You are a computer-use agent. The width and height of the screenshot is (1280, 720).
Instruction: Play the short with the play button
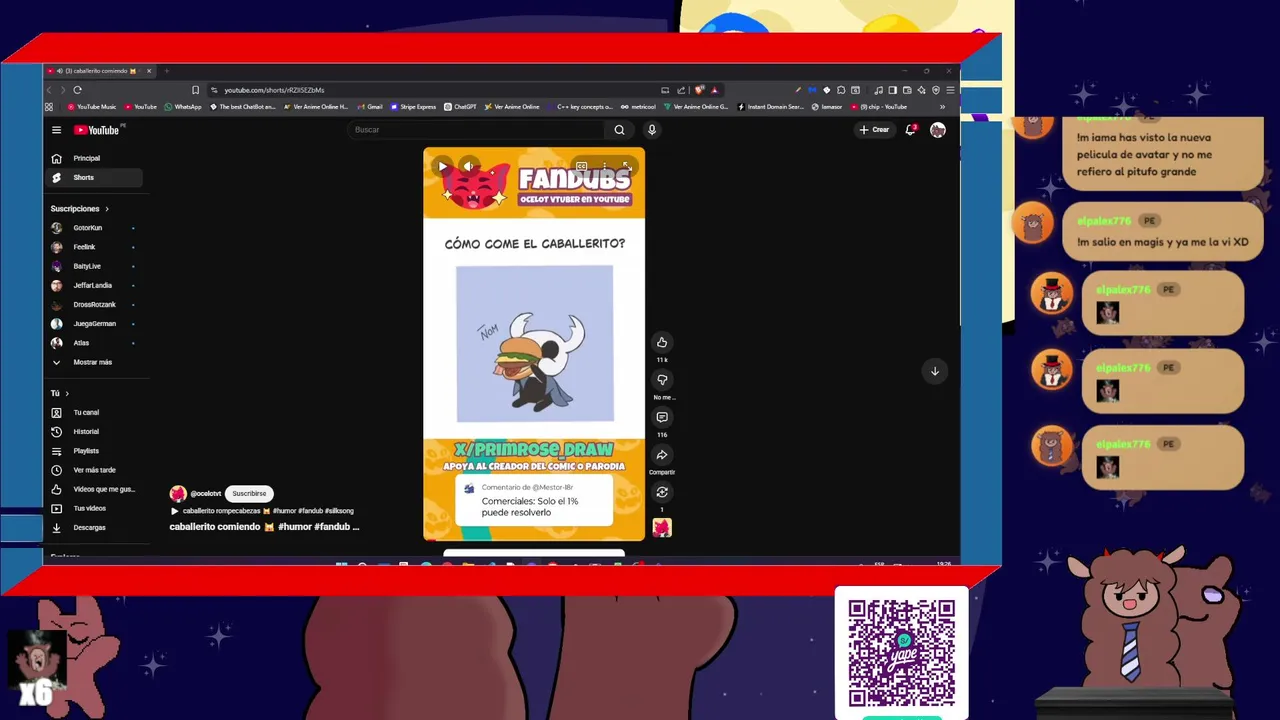[x=443, y=167]
